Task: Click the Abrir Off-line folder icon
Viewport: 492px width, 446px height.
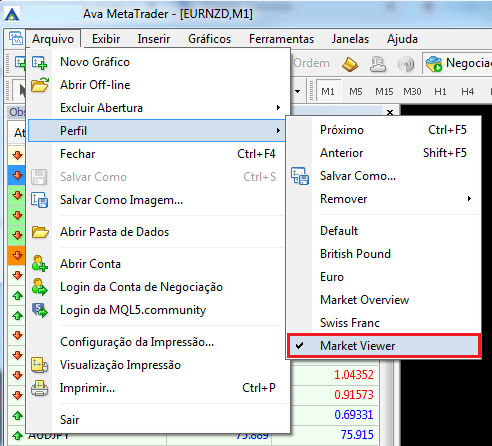Action: 40,85
